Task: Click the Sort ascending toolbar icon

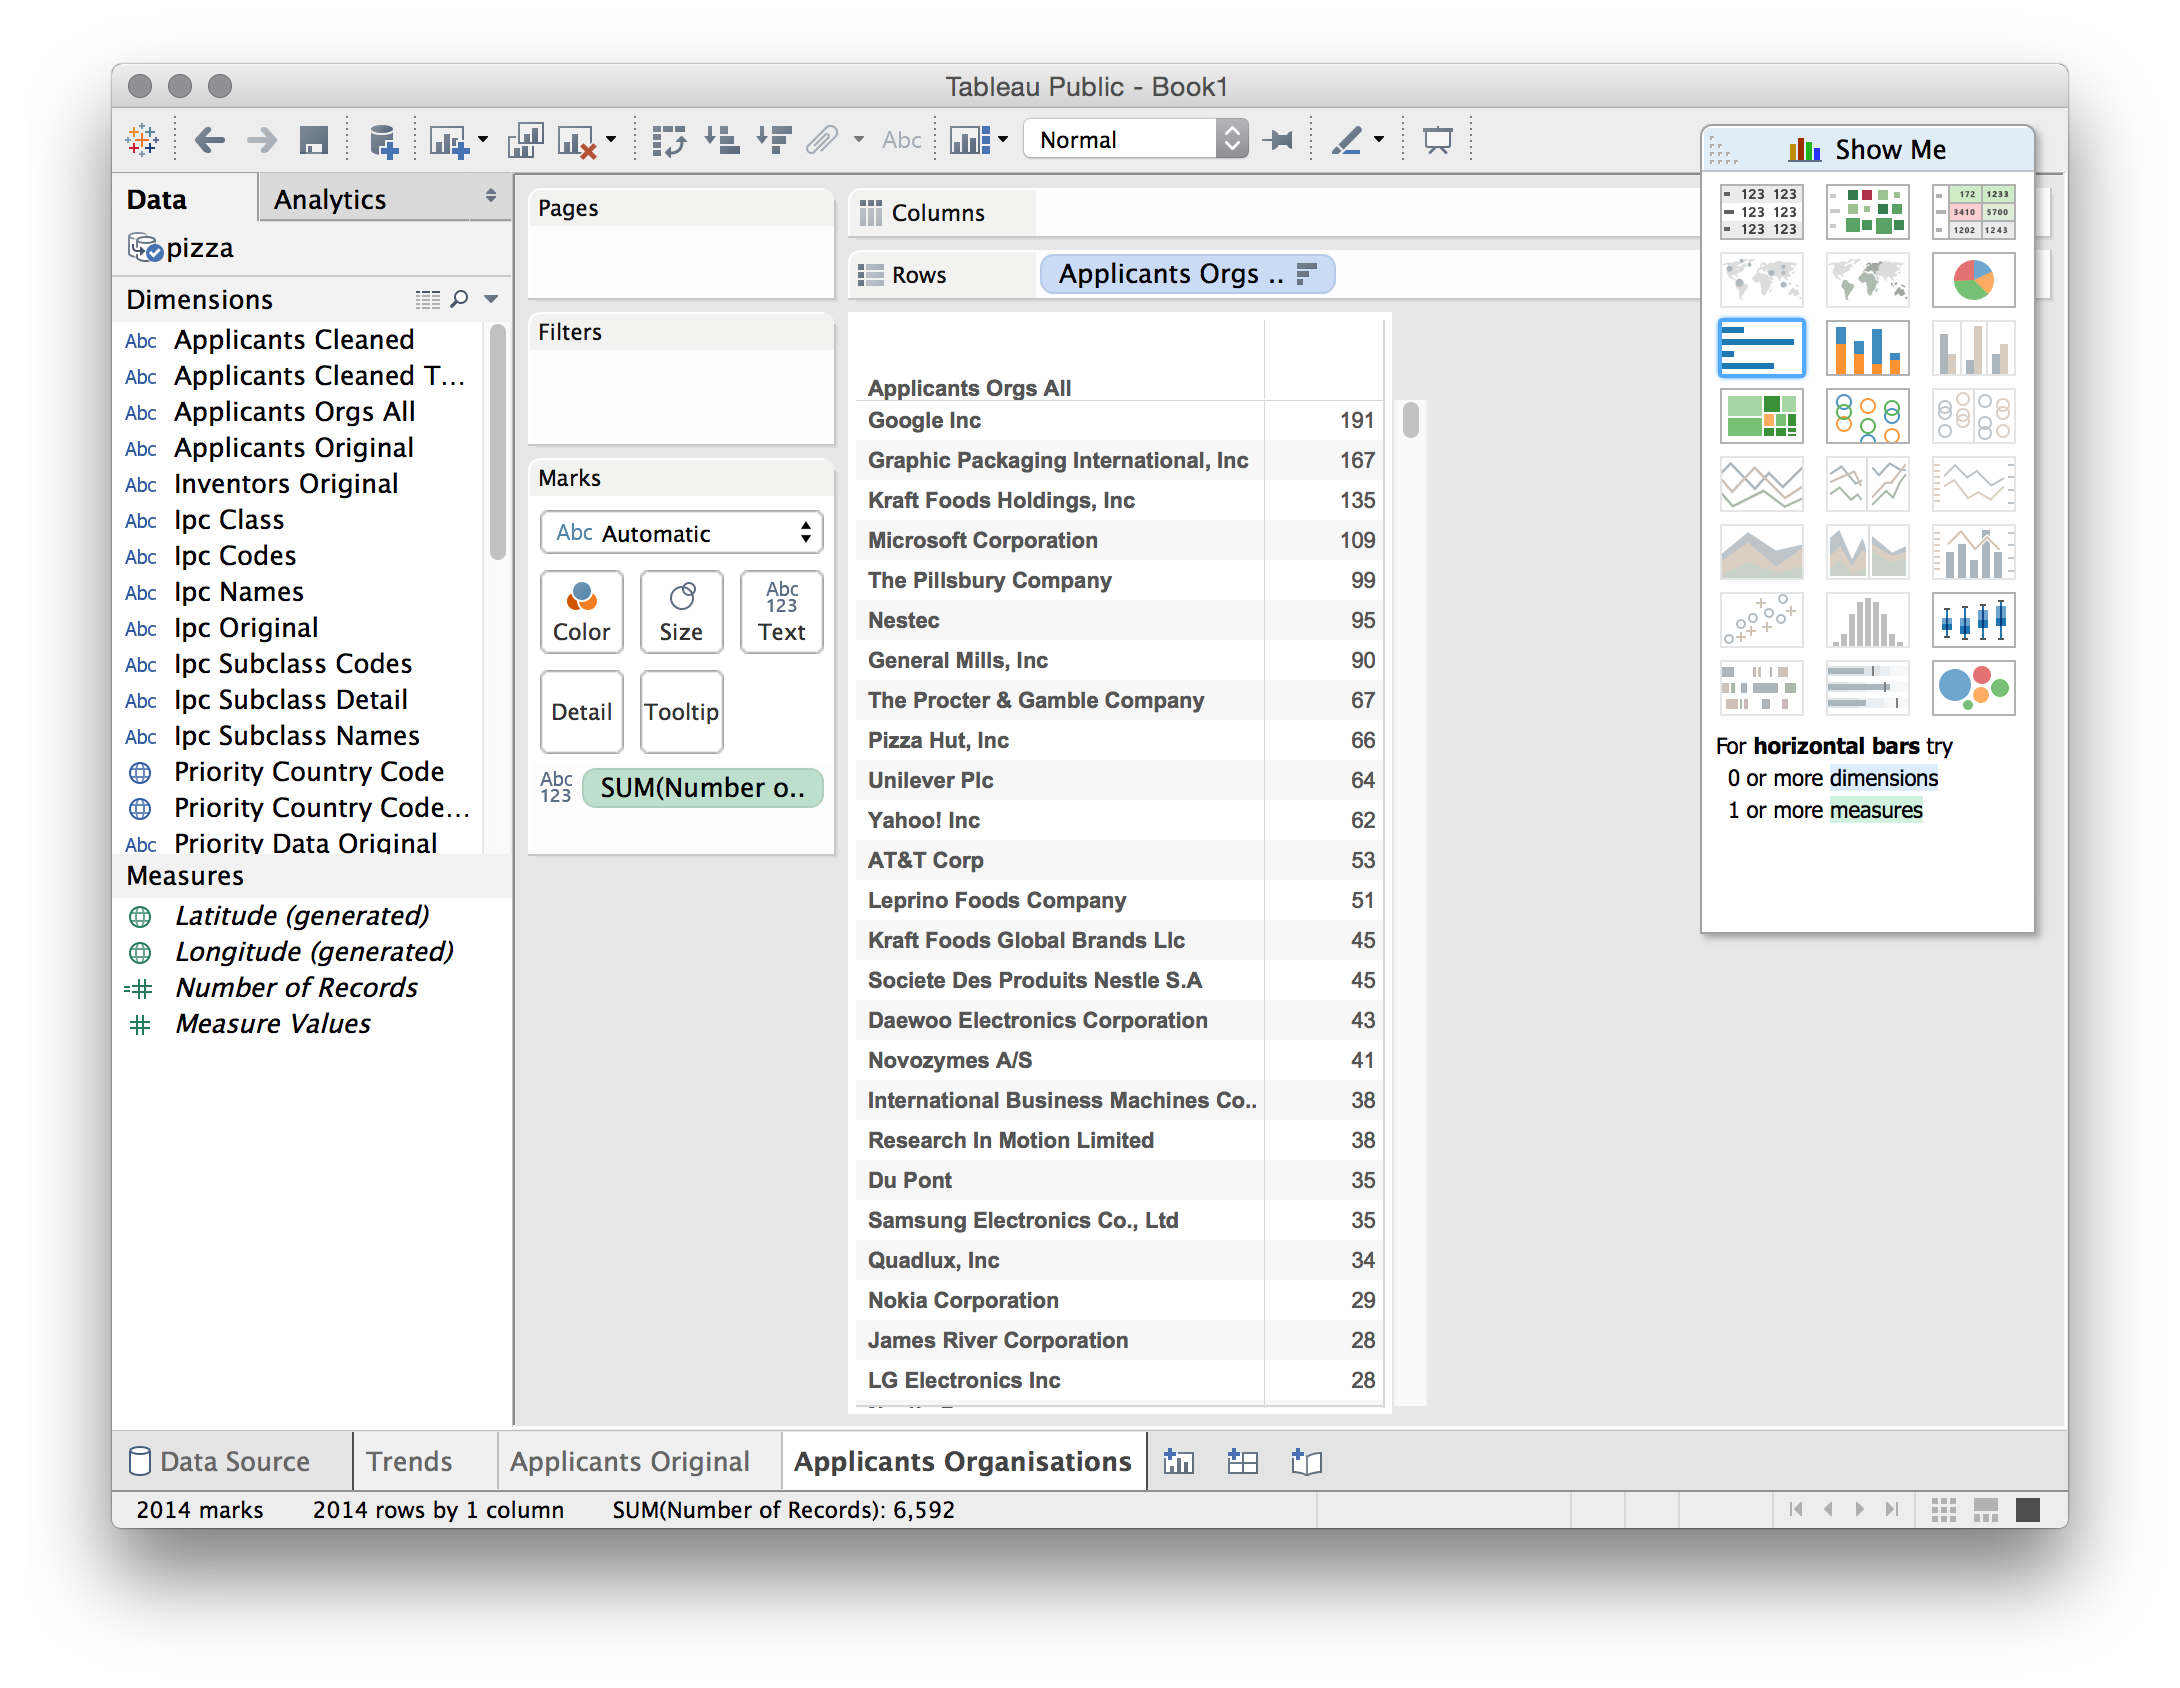Action: (x=722, y=140)
